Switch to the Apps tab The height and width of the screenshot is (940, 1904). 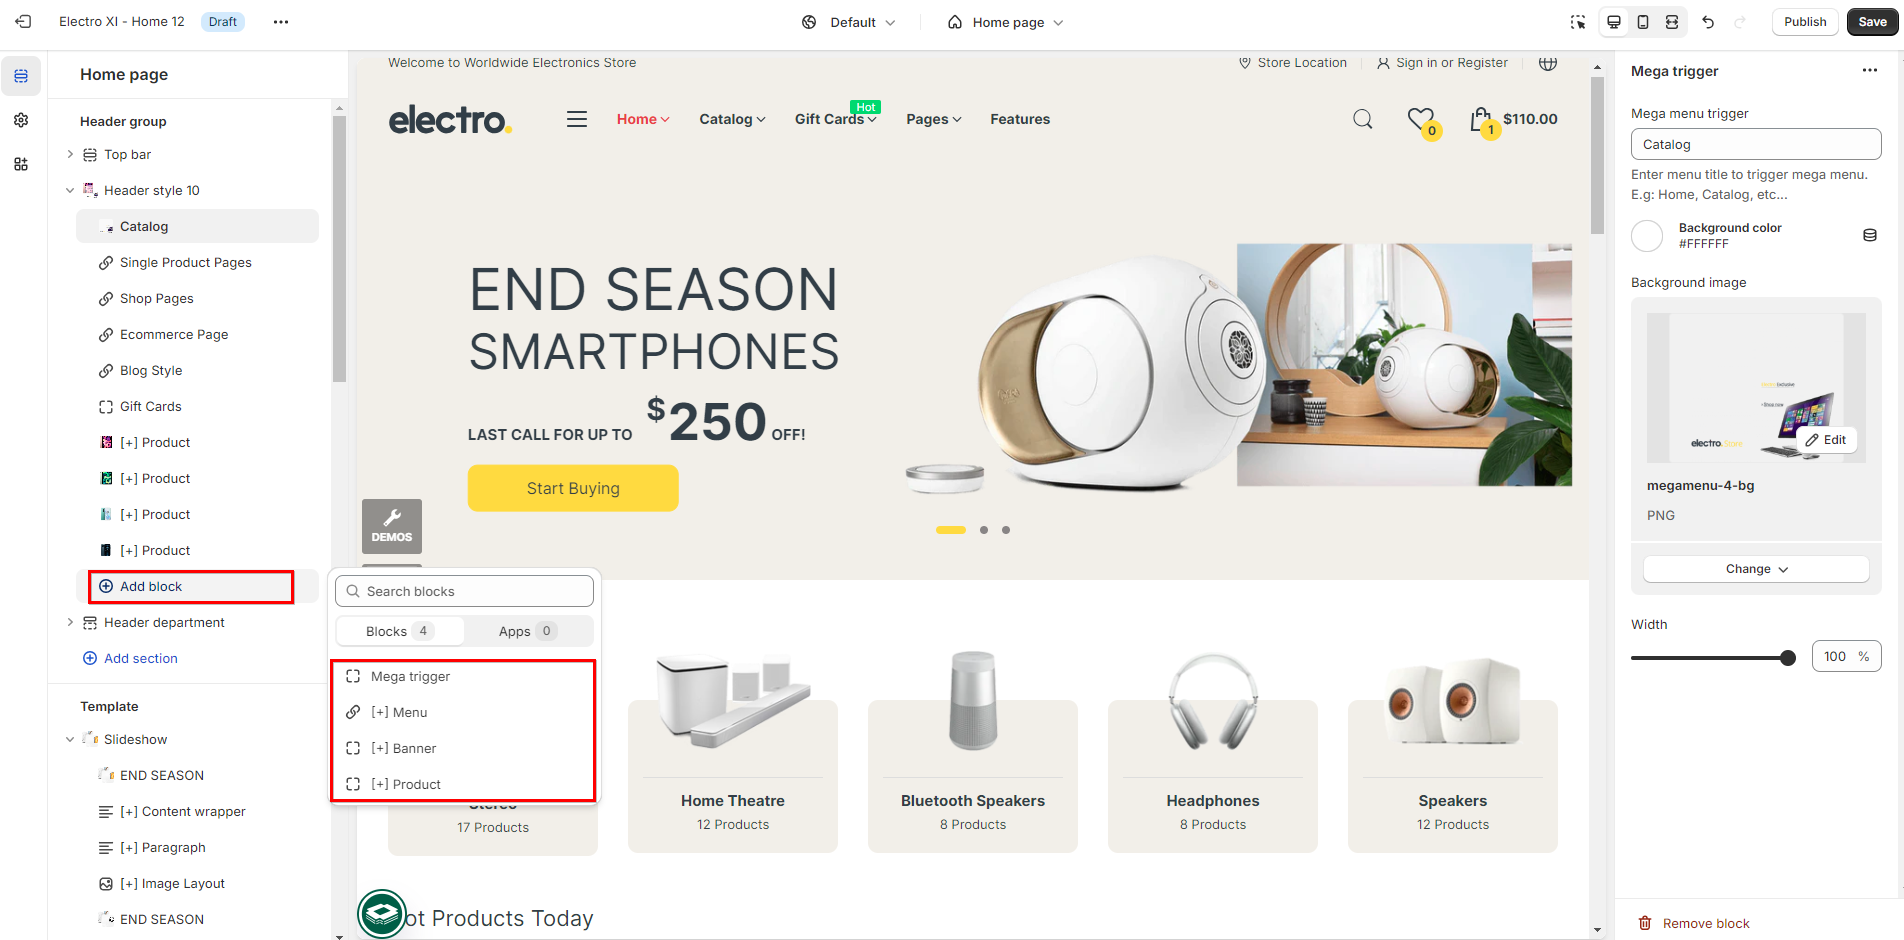[x=527, y=631]
